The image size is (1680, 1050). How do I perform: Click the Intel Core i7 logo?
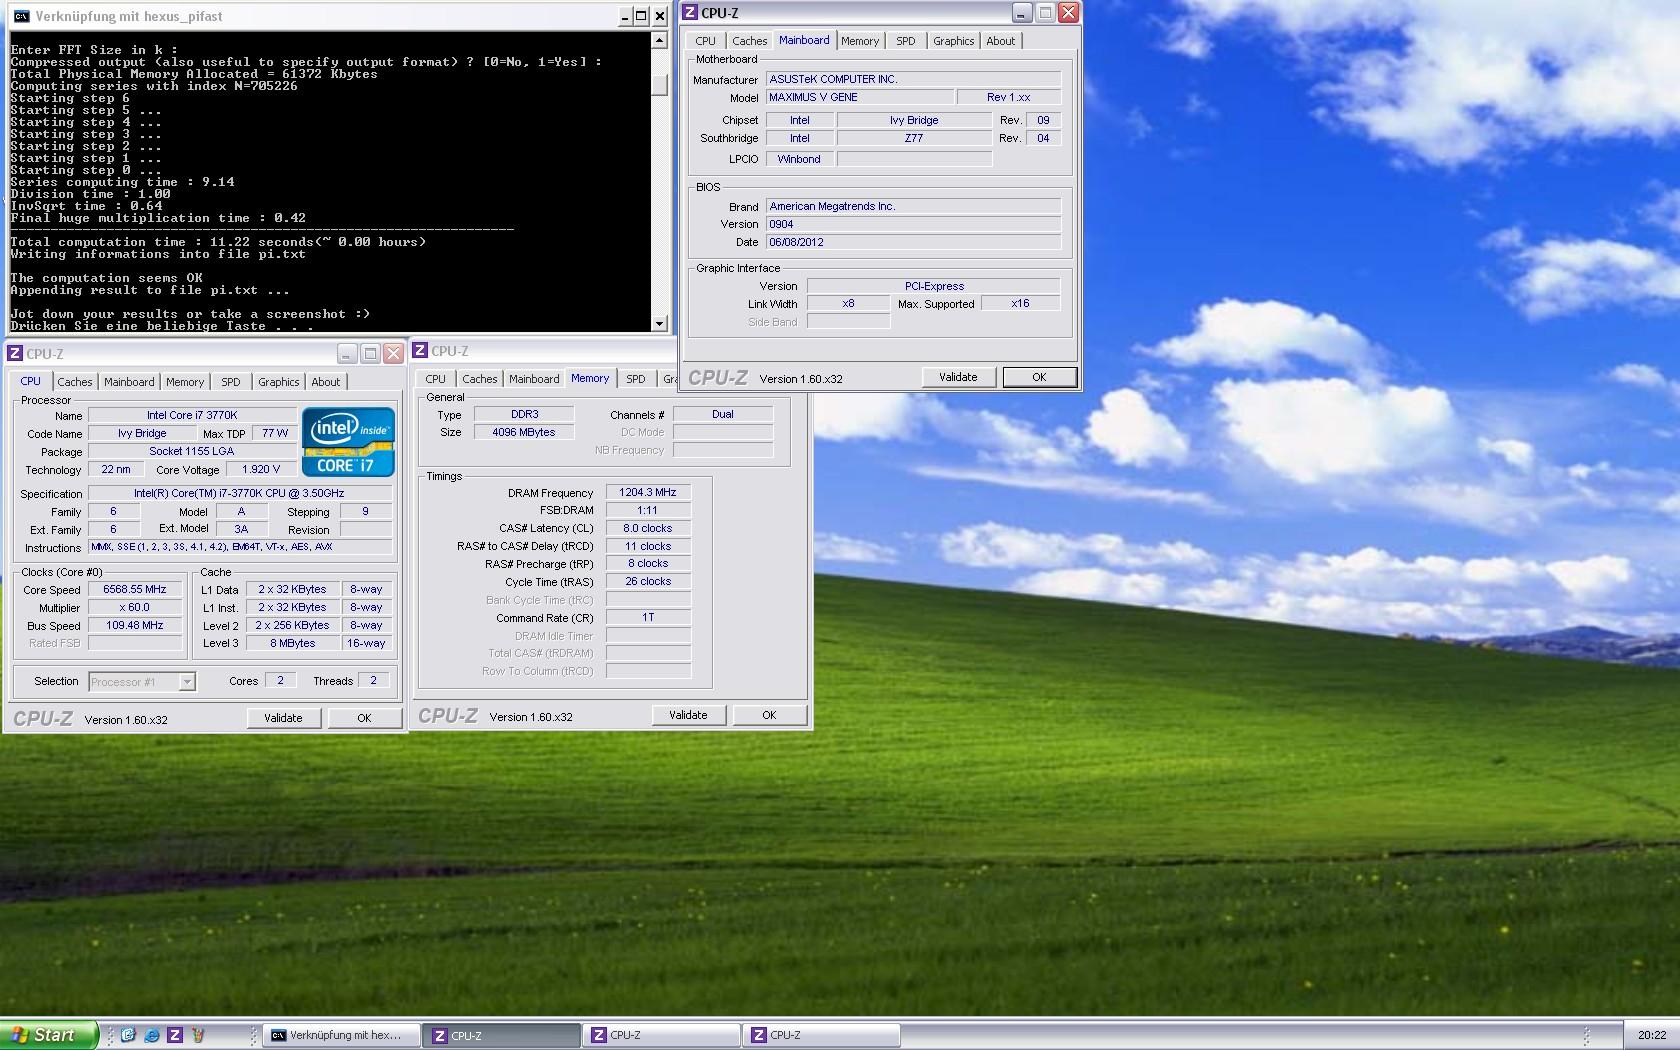point(348,442)
